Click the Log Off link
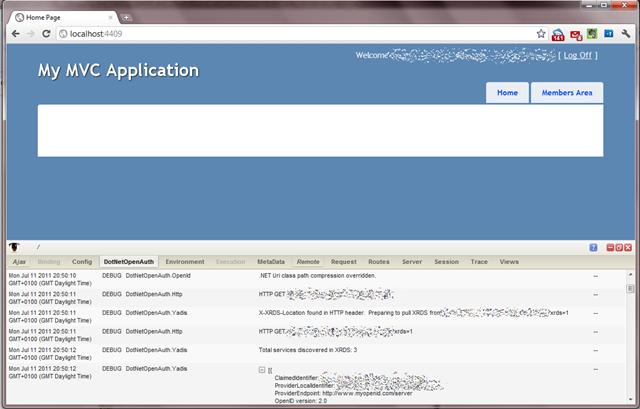The image size is (640, 409). [x=578, y=56]
